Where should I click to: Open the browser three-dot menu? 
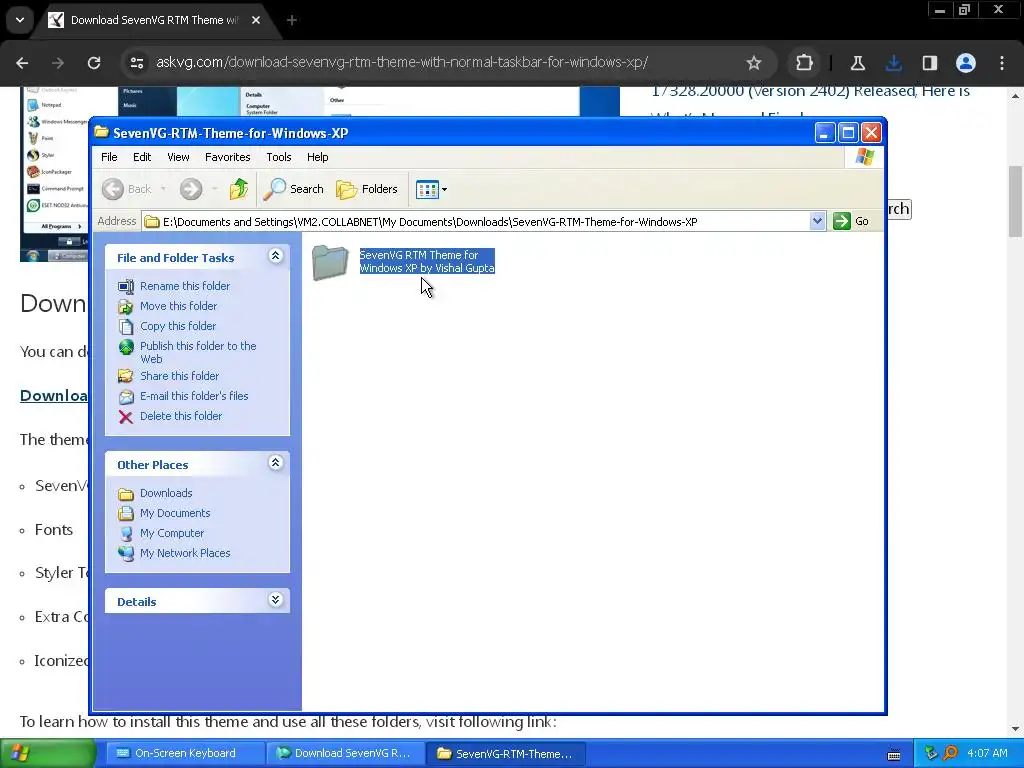coord(1002,63)
